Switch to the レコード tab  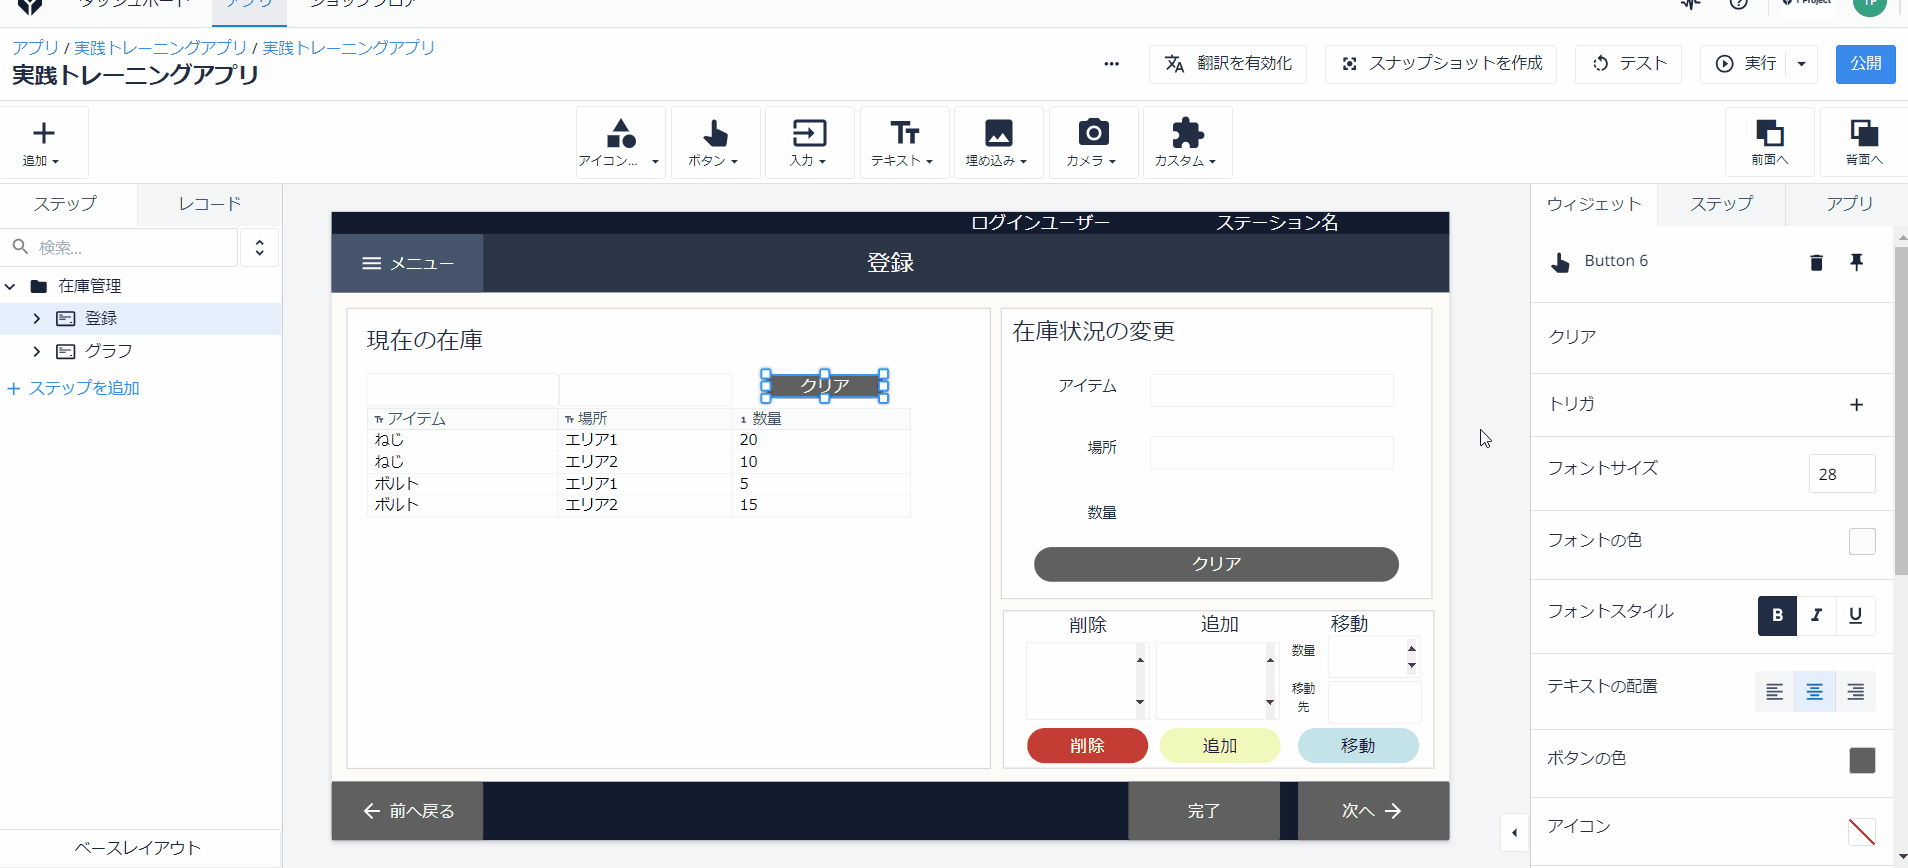click(x=209, y=204)
